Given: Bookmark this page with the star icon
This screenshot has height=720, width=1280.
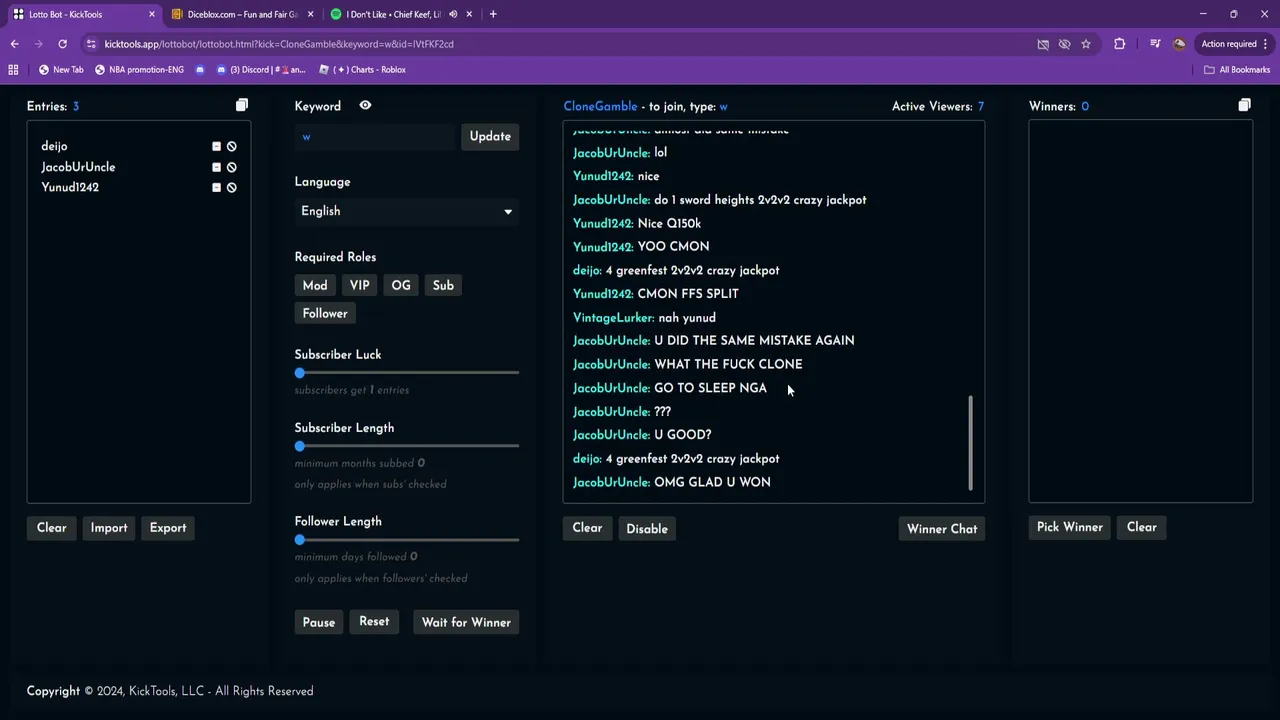Looking at the screenshot, I should [x=1085, y=44].
